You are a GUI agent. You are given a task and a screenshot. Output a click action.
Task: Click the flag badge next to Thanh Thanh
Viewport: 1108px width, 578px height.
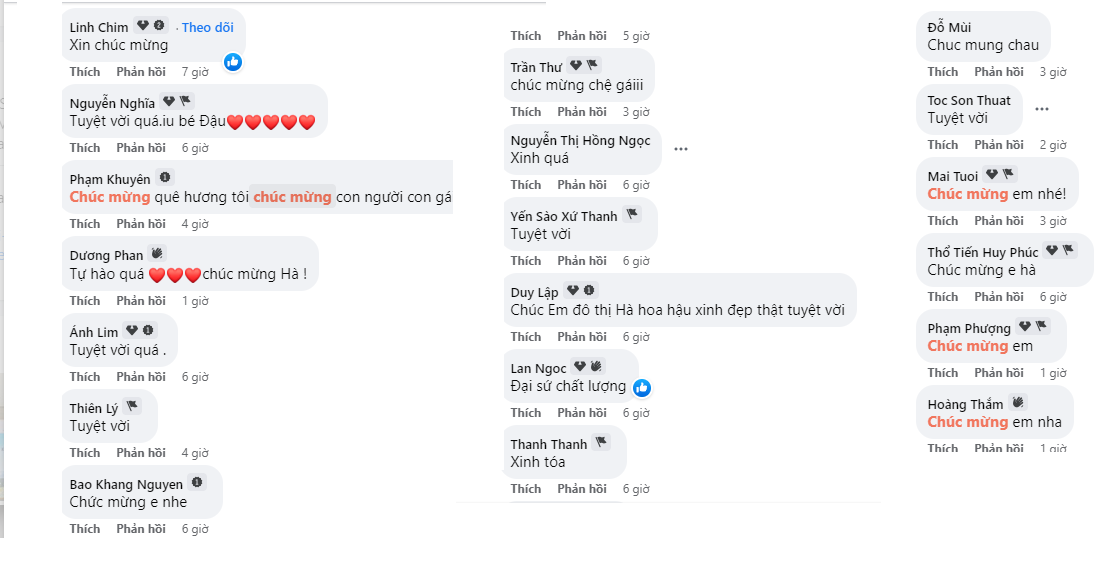coord(601,443)
